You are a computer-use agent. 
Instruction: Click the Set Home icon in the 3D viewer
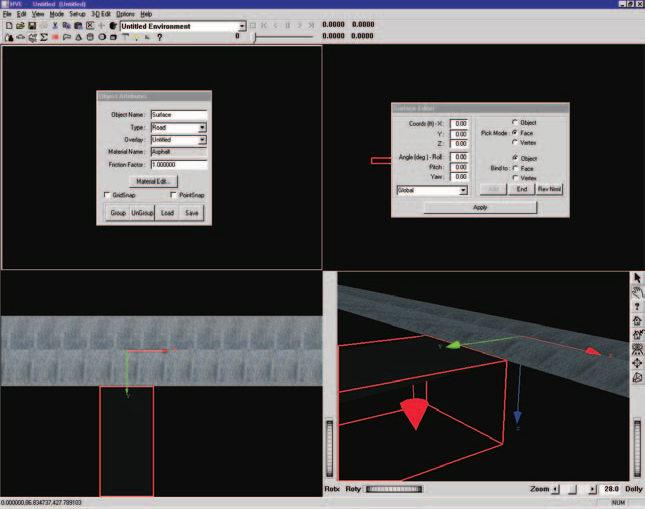coord(637,335)
